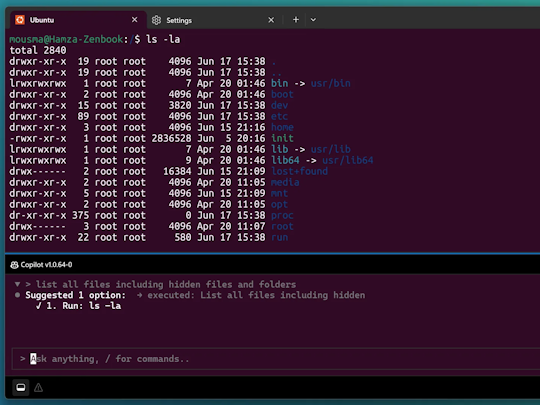Open a new tab with plus button
This screenshot has height=405, width=540.
(296, 20)
